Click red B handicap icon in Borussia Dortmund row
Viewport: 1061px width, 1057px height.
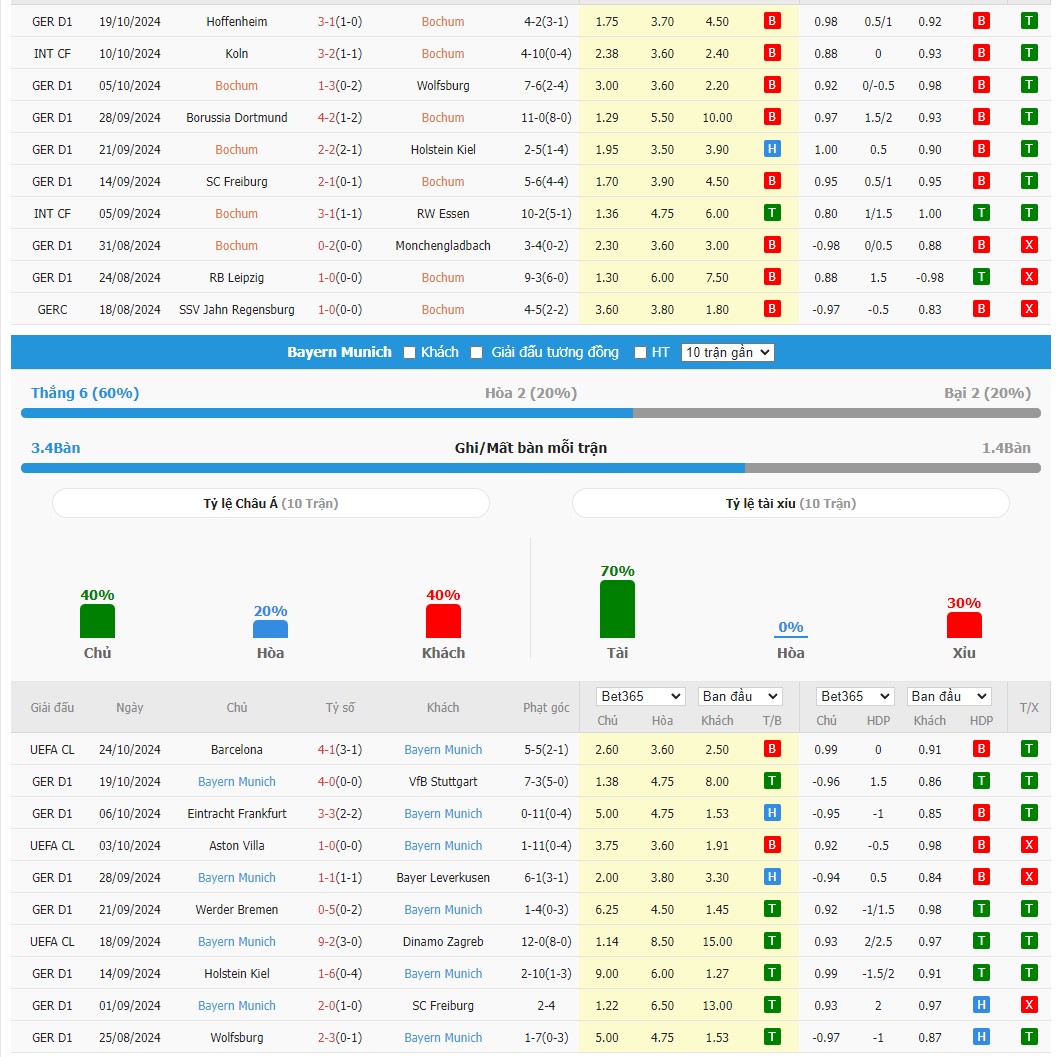click(981, 116)
